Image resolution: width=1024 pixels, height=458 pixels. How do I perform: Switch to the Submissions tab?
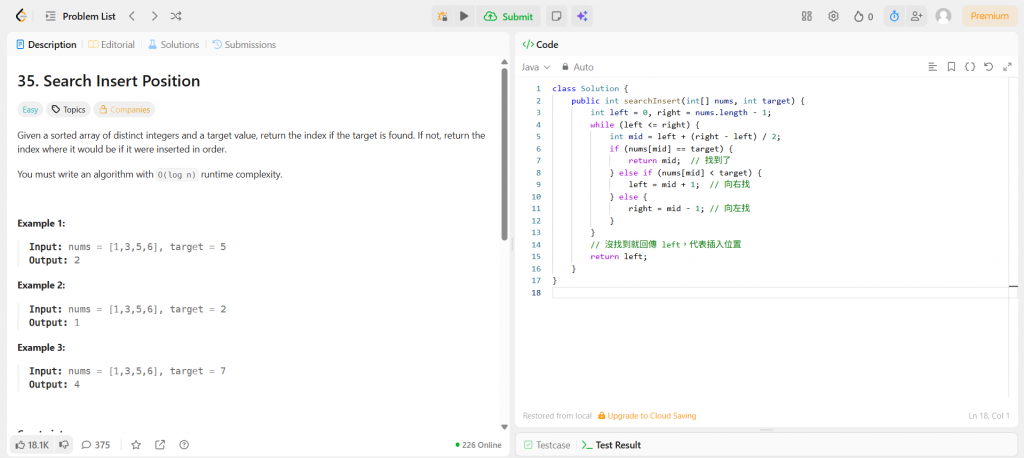pos(244,44)
